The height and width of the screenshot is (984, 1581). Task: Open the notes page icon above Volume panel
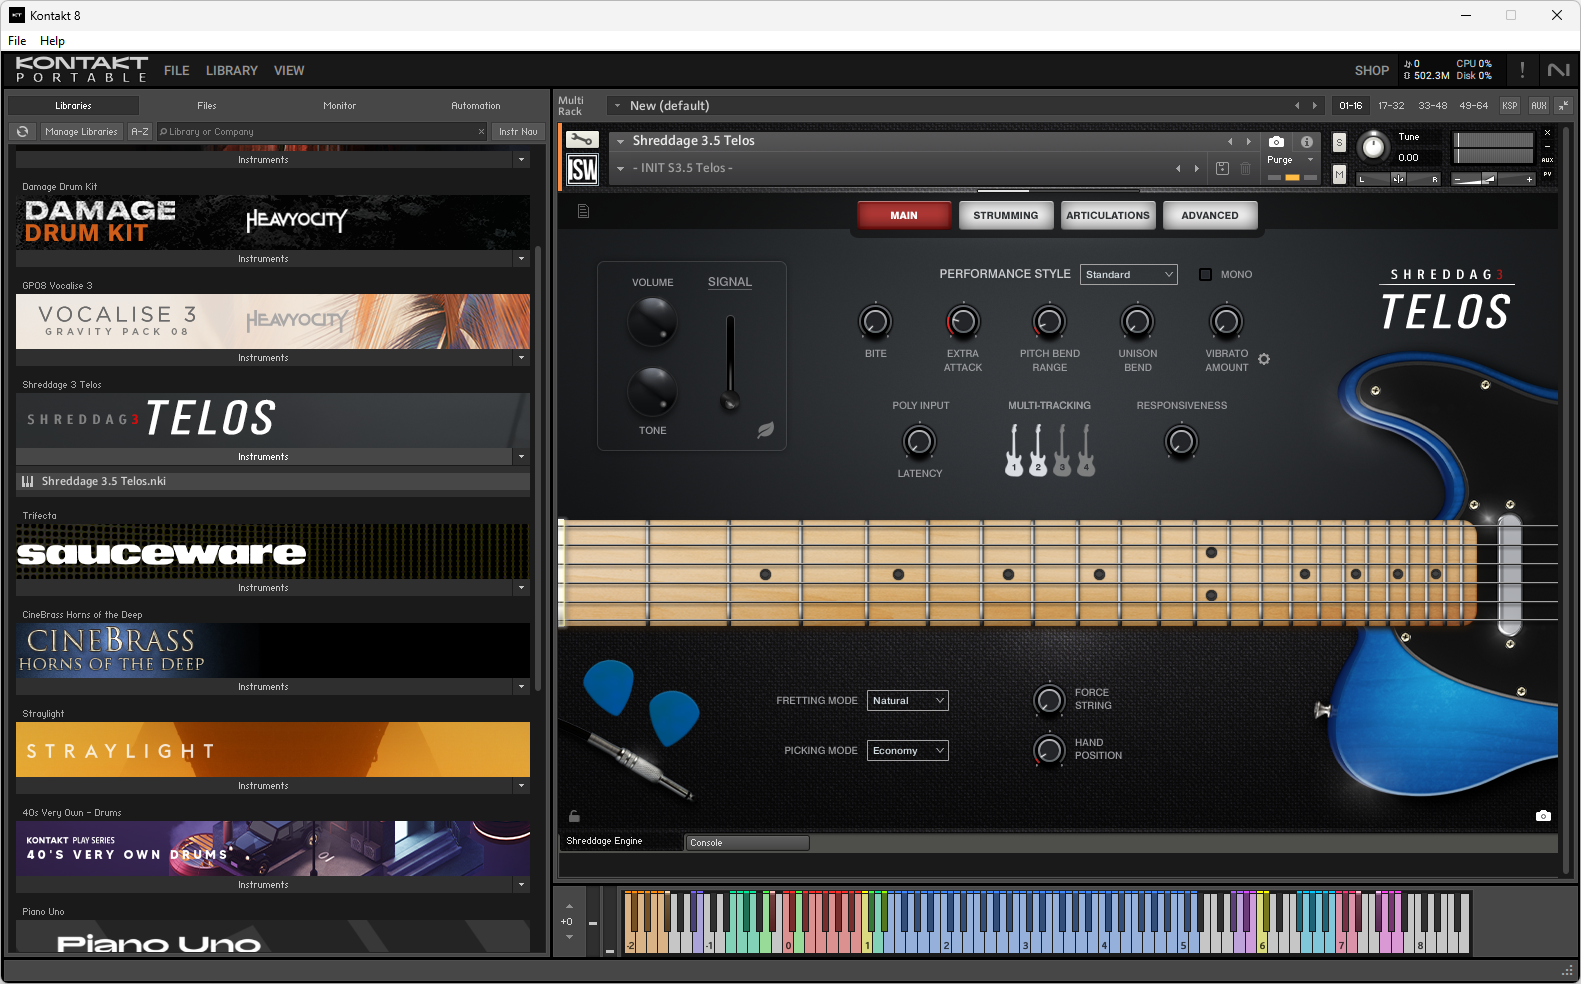click(x=583, y=211)
